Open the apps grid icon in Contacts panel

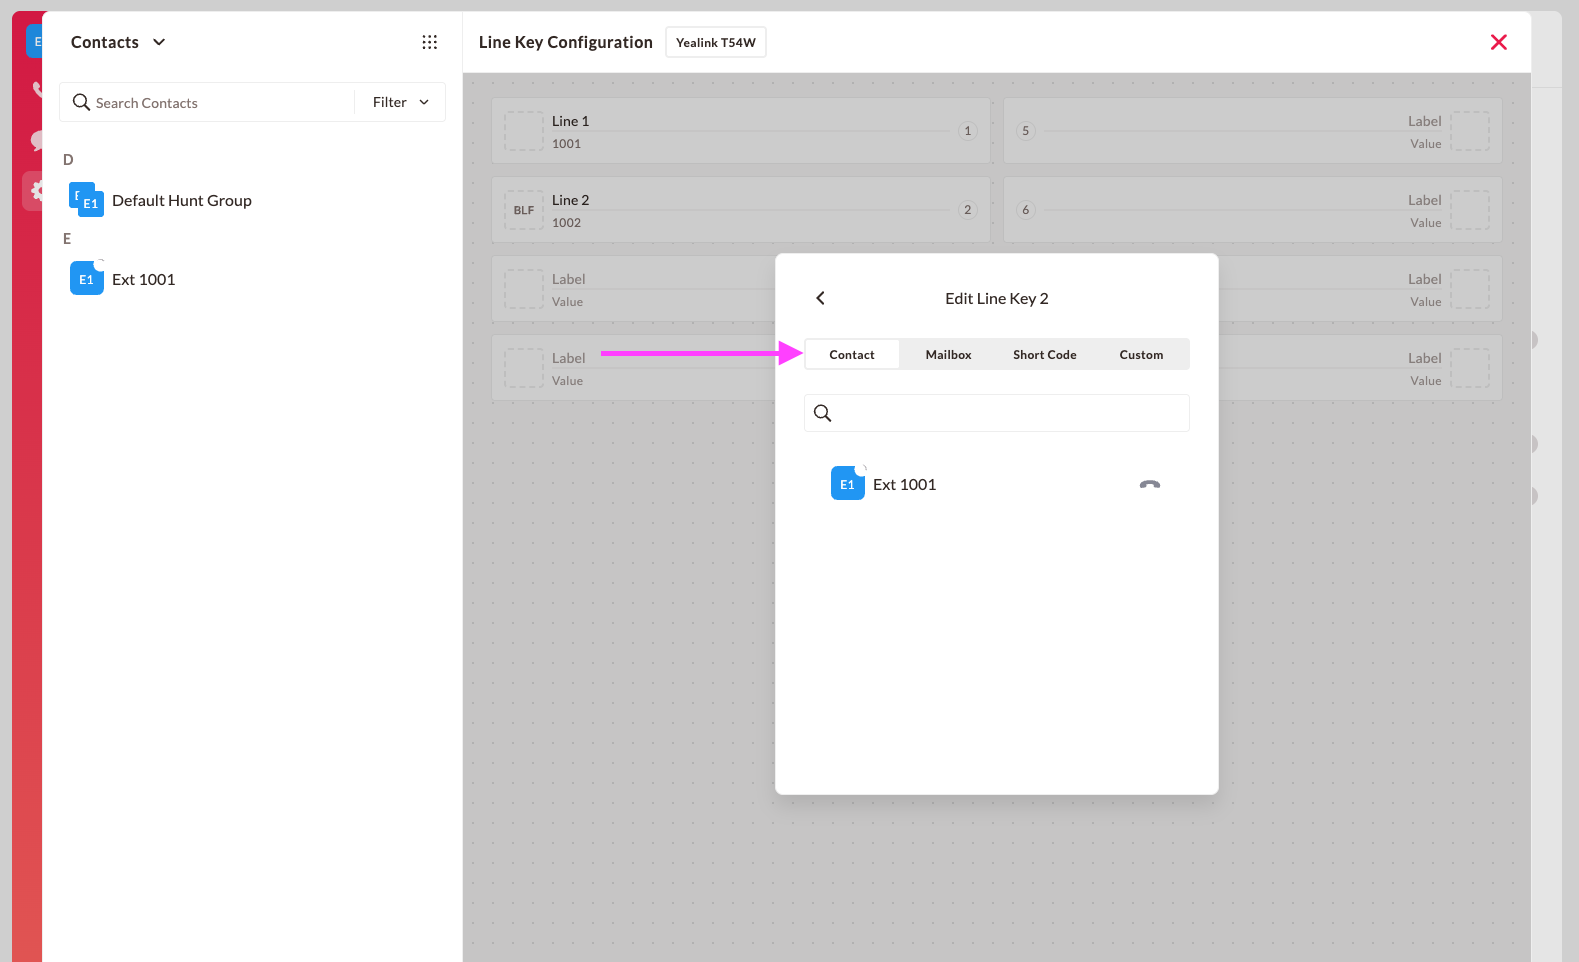[x=430, y=42]
